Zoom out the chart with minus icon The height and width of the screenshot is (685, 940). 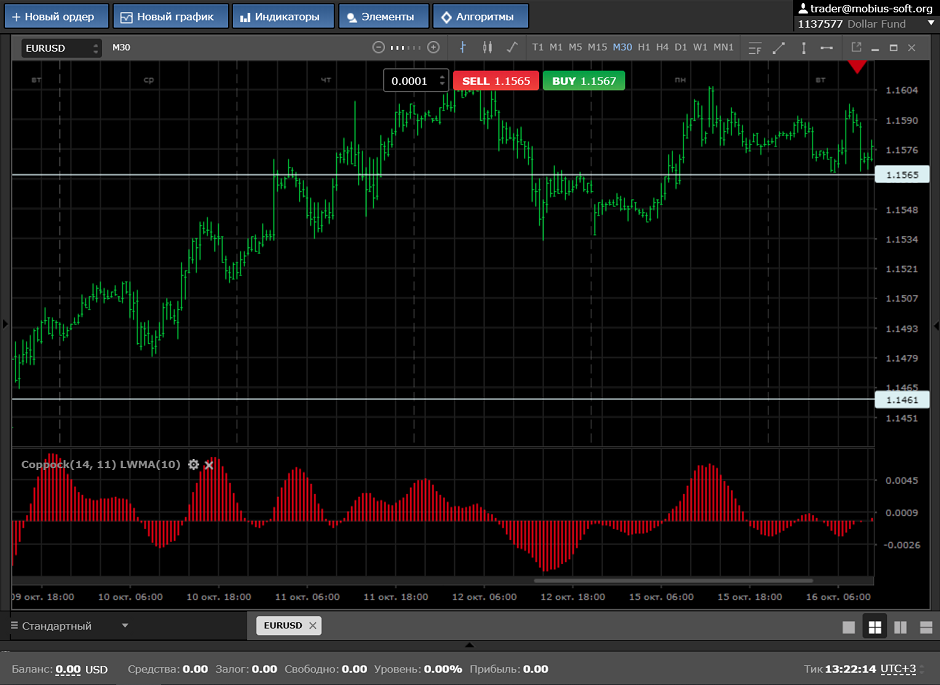378,47
